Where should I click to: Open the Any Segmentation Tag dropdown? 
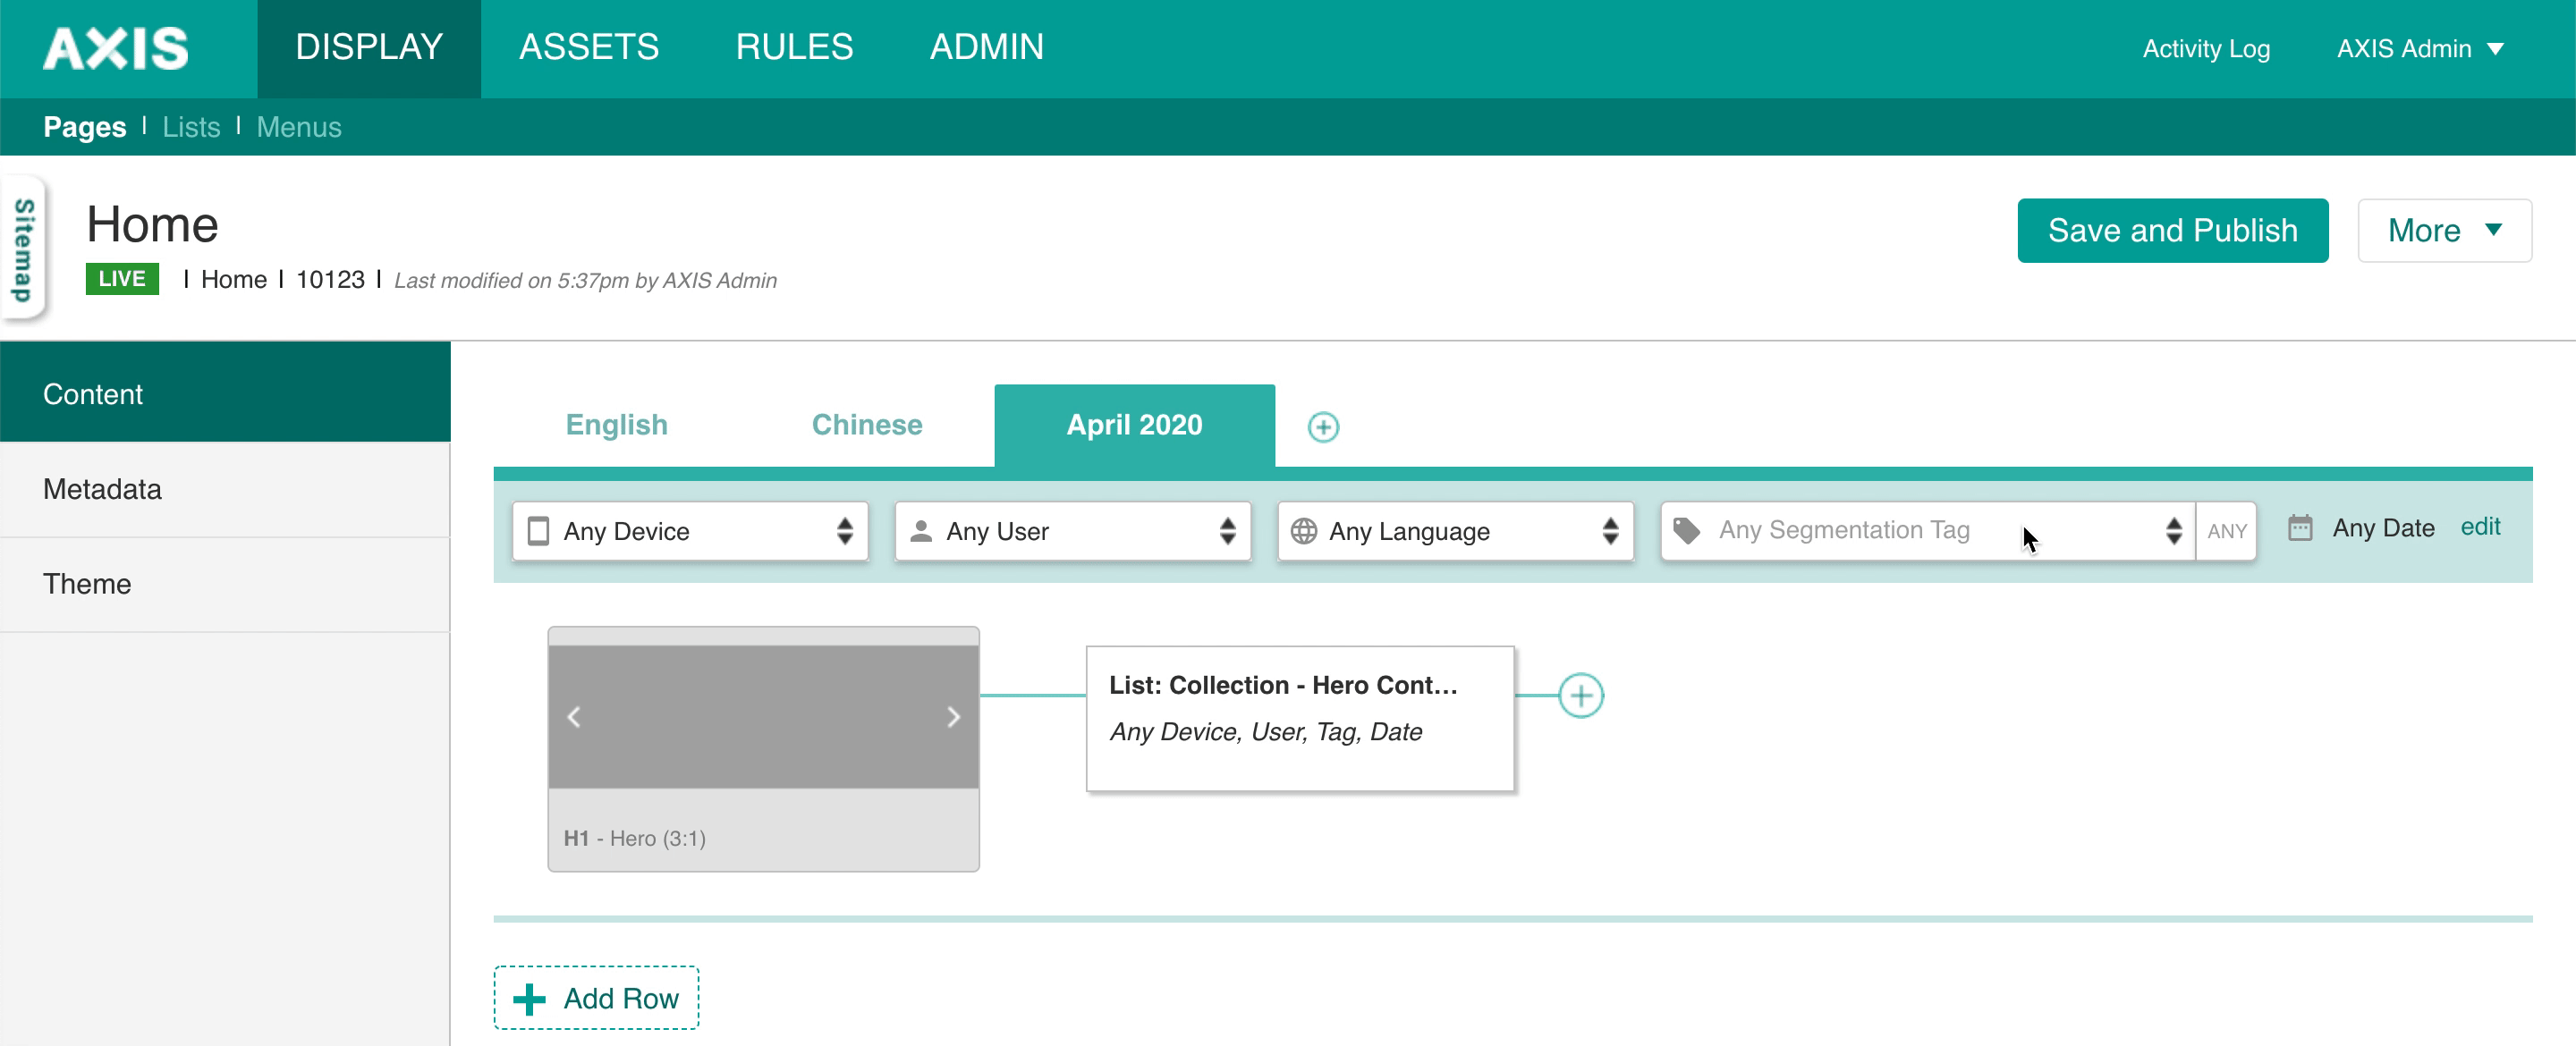click(x=1927, y=531)
